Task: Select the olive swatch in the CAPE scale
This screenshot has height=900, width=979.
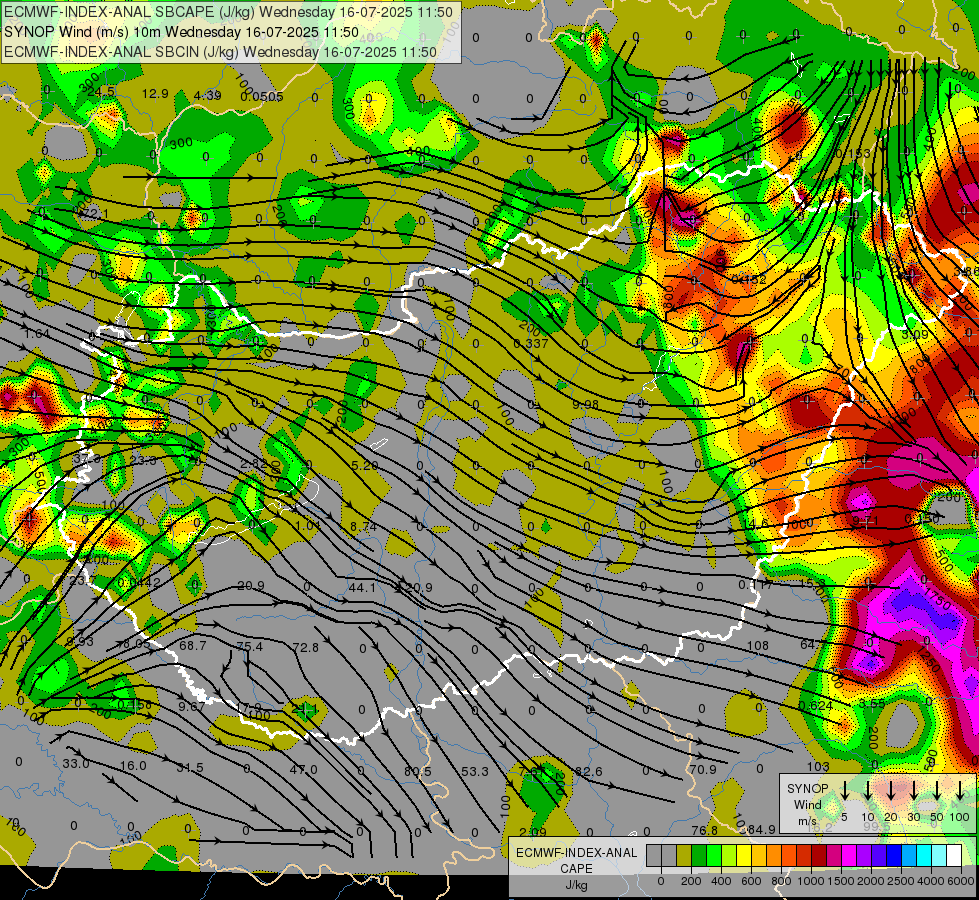Action: [x=684, y=855]
